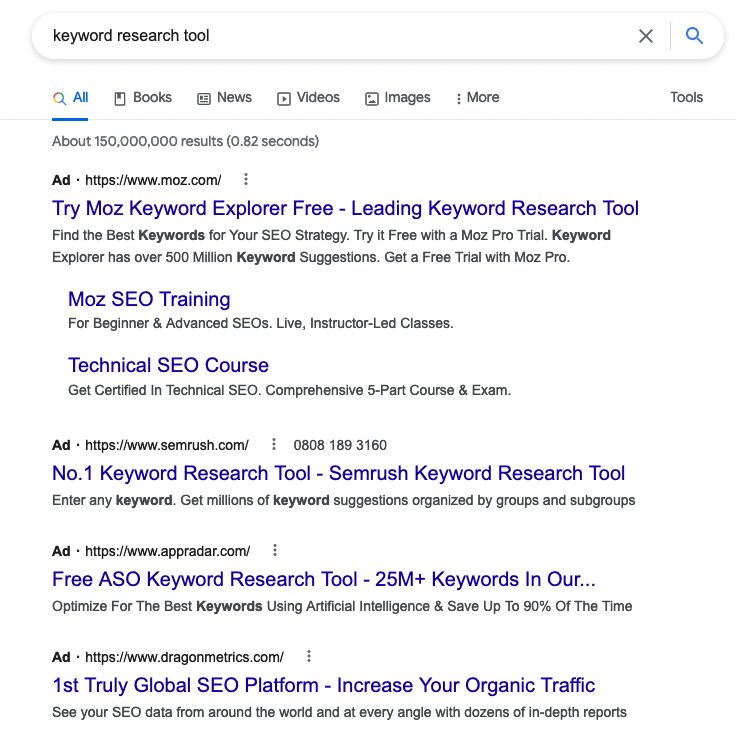Viewport: 736px width, 750px height.
Task: Switch to the Images tab
Action: pos(398,98)
